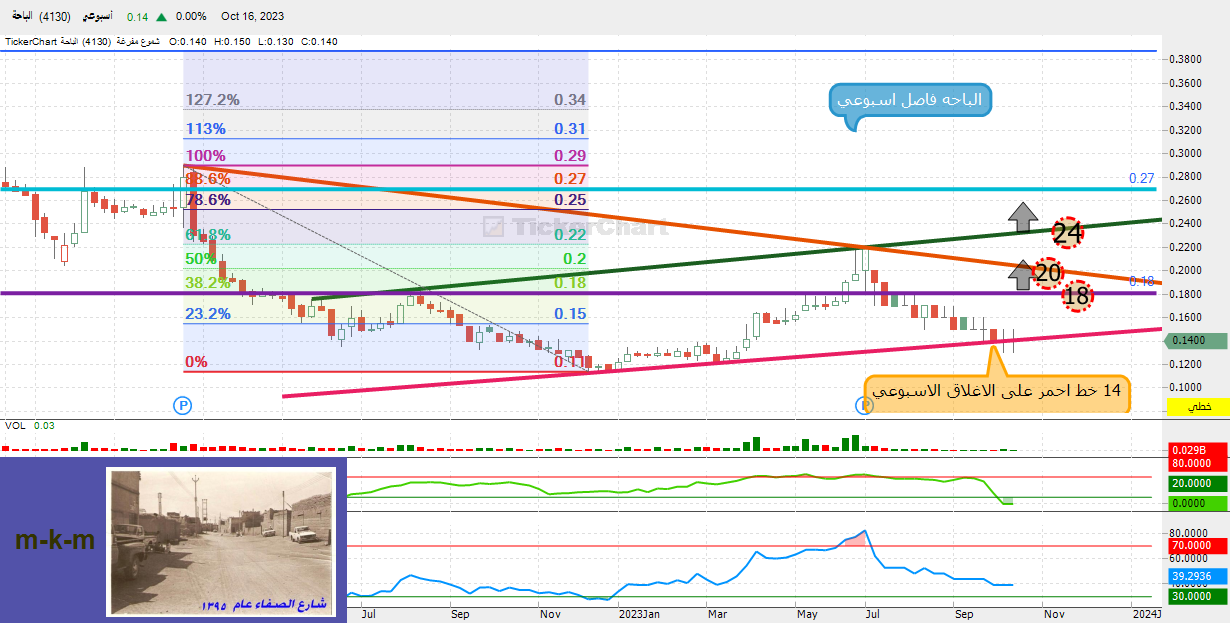
Task: Click the green 0.1400 current price tag
Action: (1198, 341)
